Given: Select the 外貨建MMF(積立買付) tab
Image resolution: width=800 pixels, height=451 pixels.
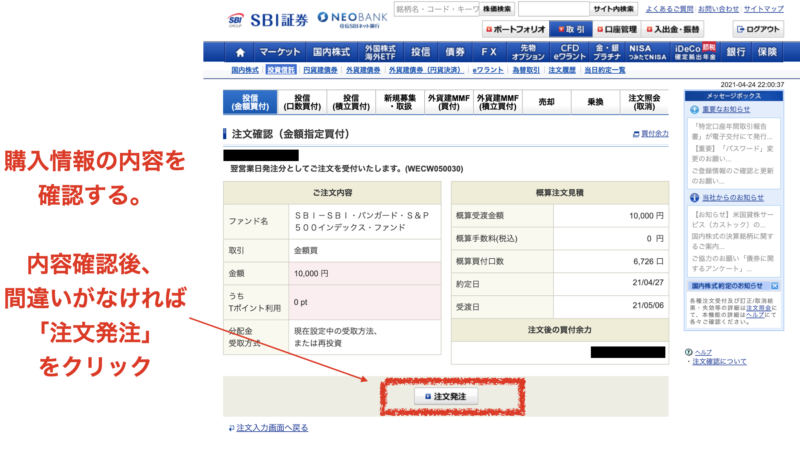Looking at the screenshot, I should (498, 102).
